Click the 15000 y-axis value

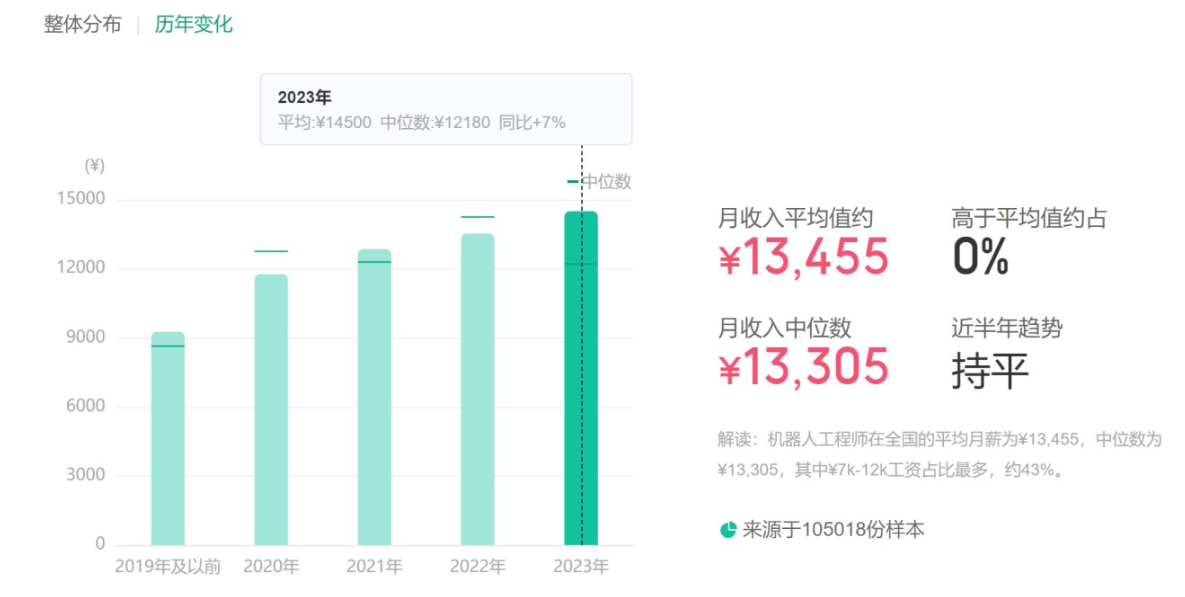tap(81, 199)
